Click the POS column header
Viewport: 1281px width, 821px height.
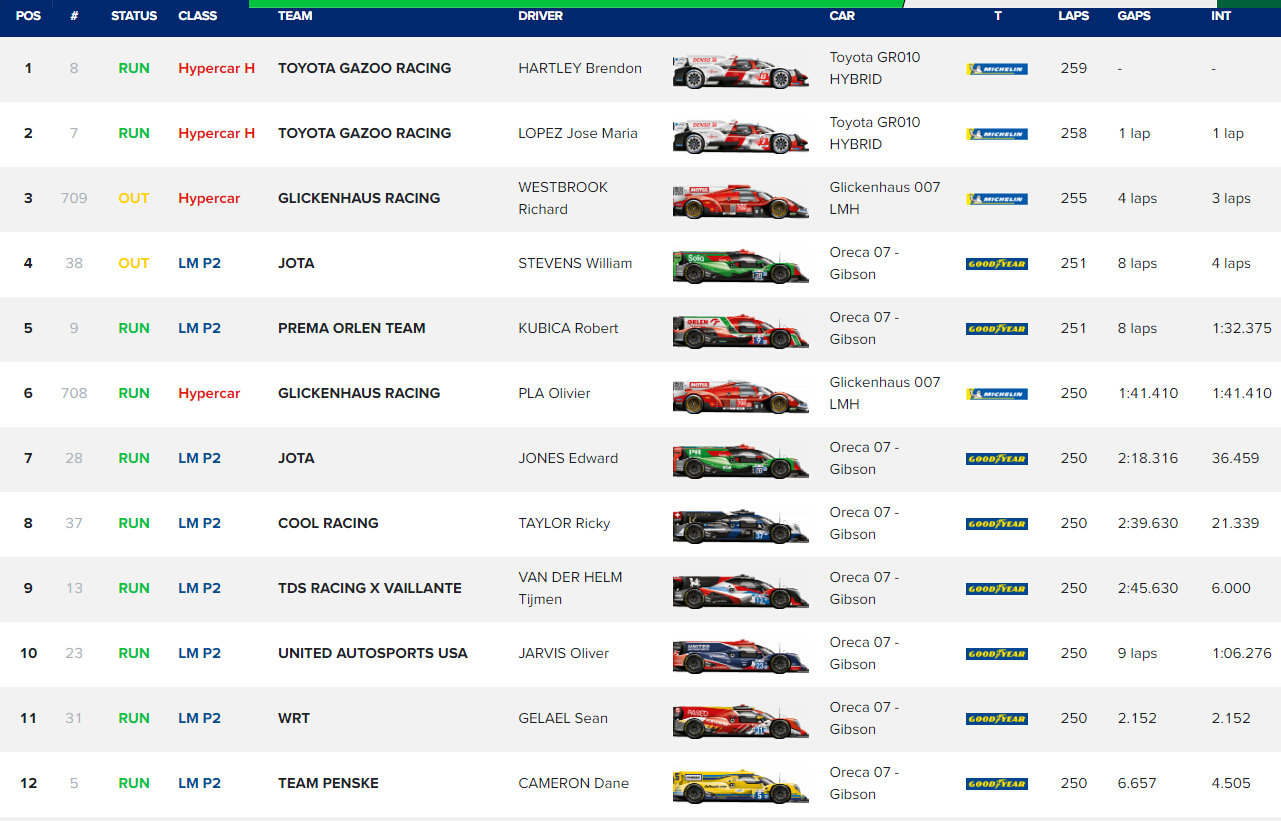pos(28,16)
